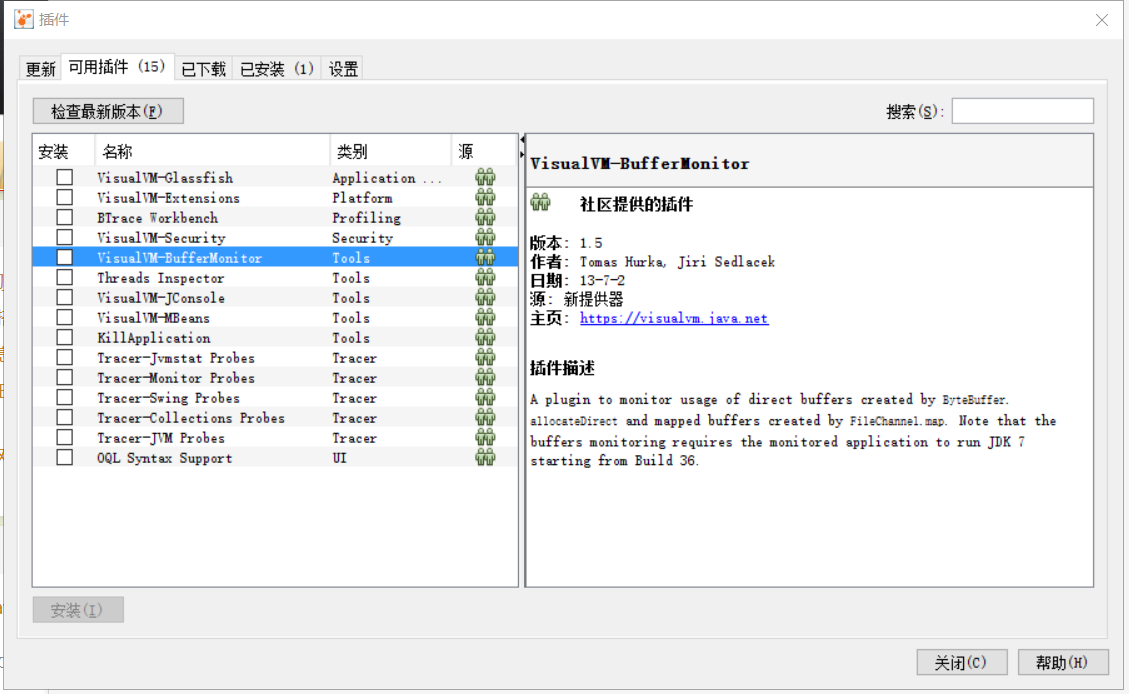Check the OQL Syntax Support install checkbox
1129x694 pixels.
(x=65, y=458)
